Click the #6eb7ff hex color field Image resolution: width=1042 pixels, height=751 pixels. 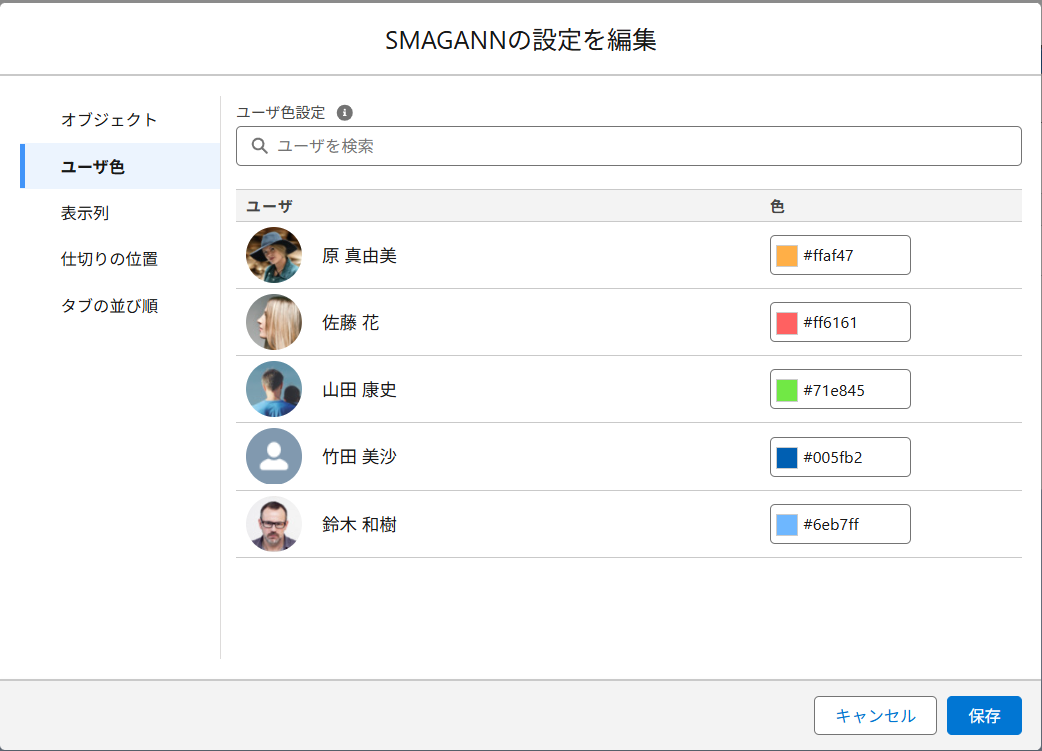tap(852, 524)
